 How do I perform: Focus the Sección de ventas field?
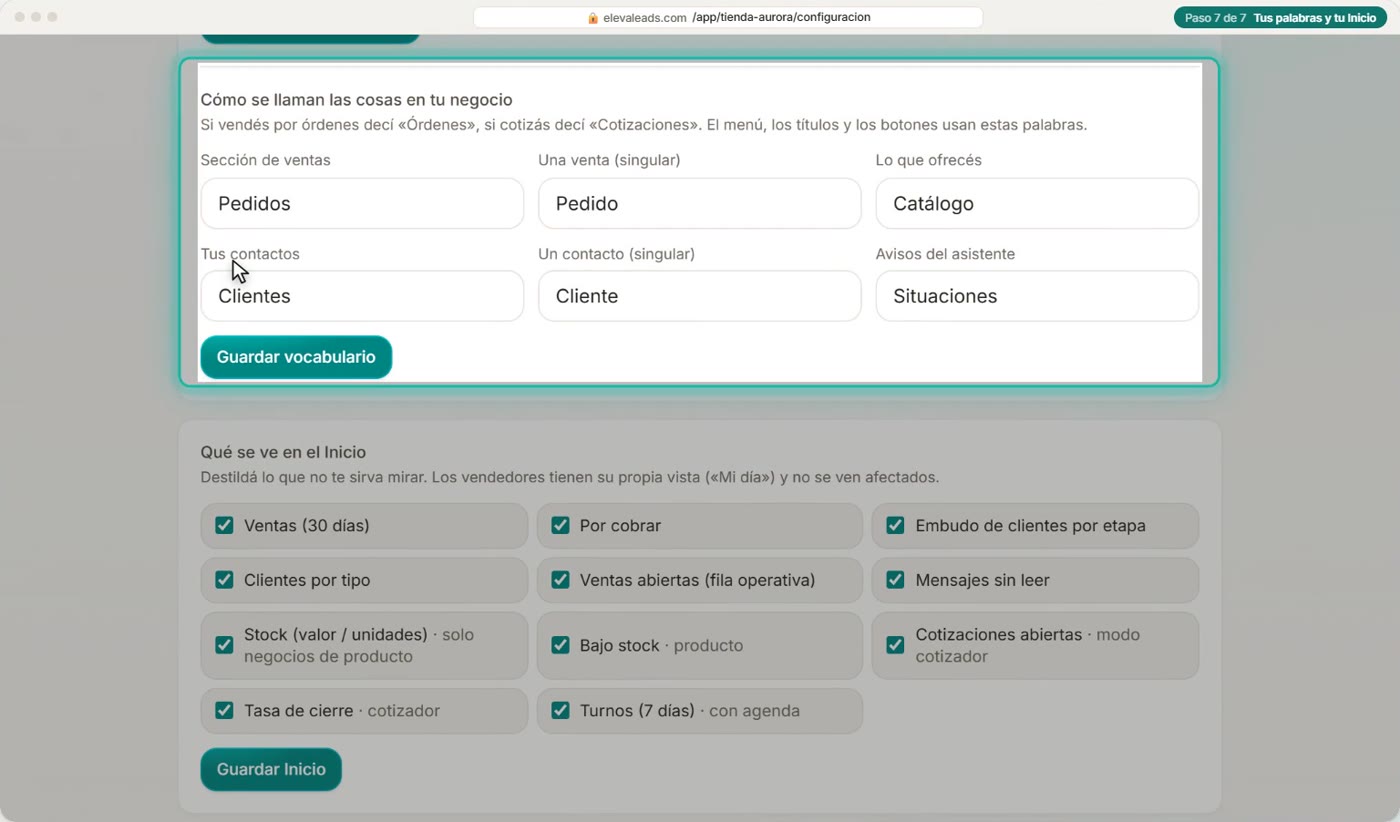(362, 204)
